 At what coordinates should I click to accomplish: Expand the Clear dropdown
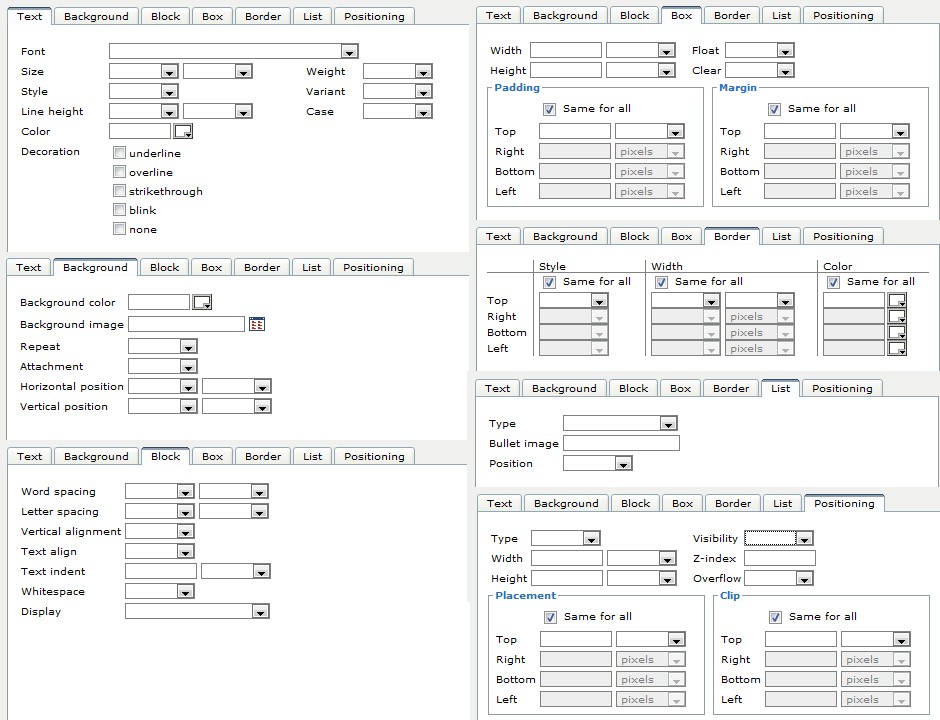760,70
